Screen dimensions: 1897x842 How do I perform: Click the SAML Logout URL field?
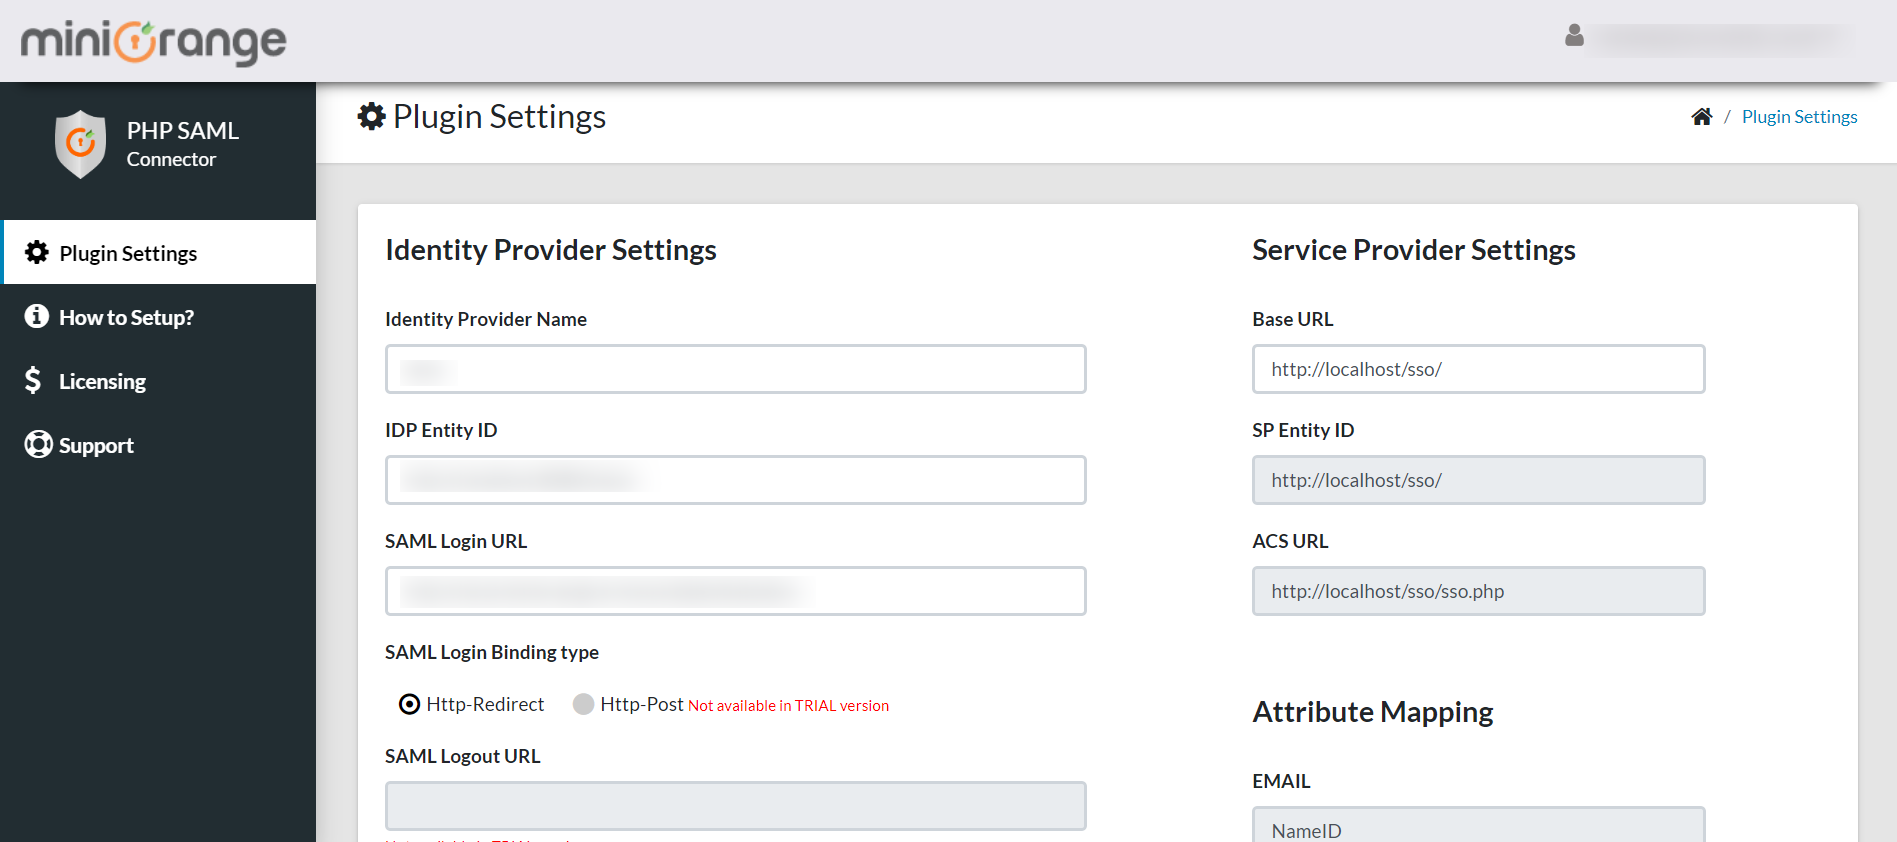tap(736, 806)
